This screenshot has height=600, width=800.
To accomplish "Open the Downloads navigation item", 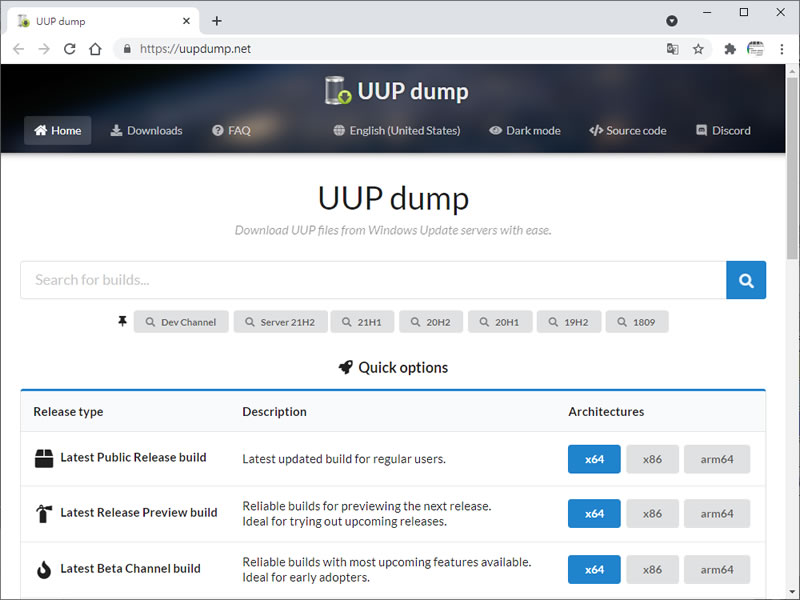I will tap(146, 131).
